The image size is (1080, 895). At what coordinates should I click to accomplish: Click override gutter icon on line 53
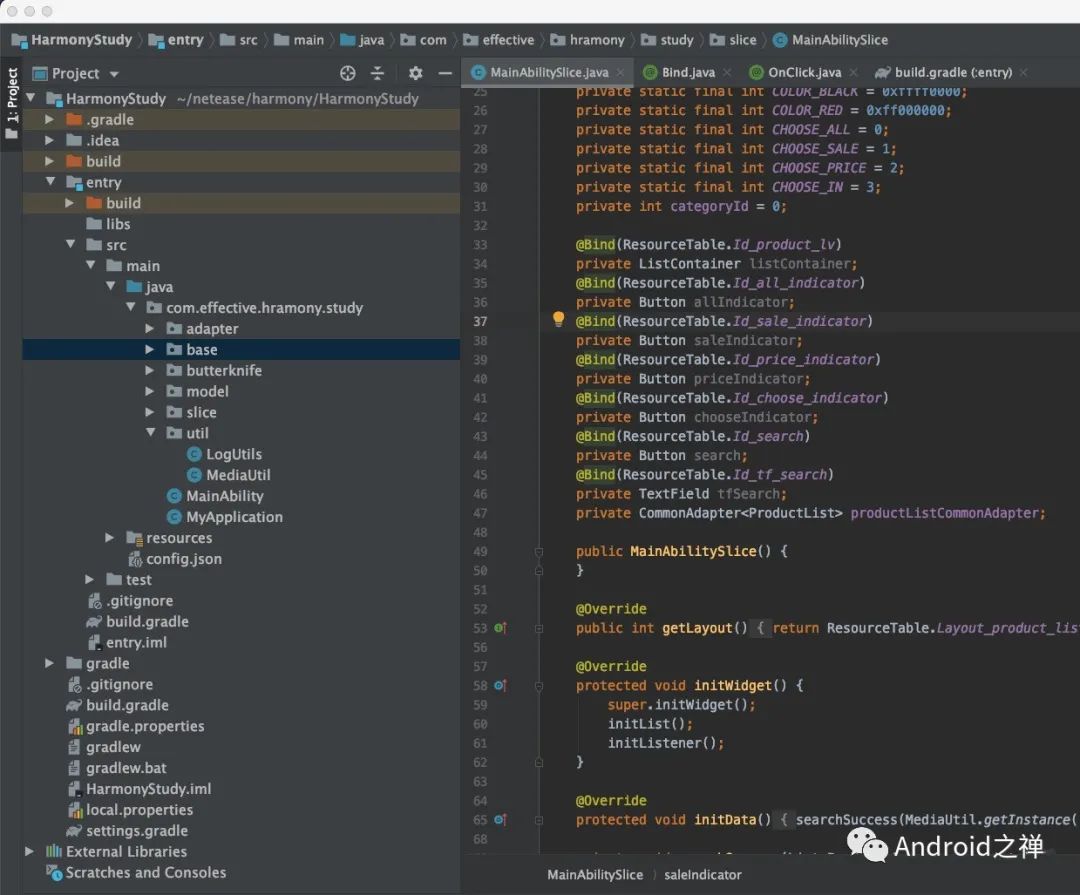(x=501, y=628)
